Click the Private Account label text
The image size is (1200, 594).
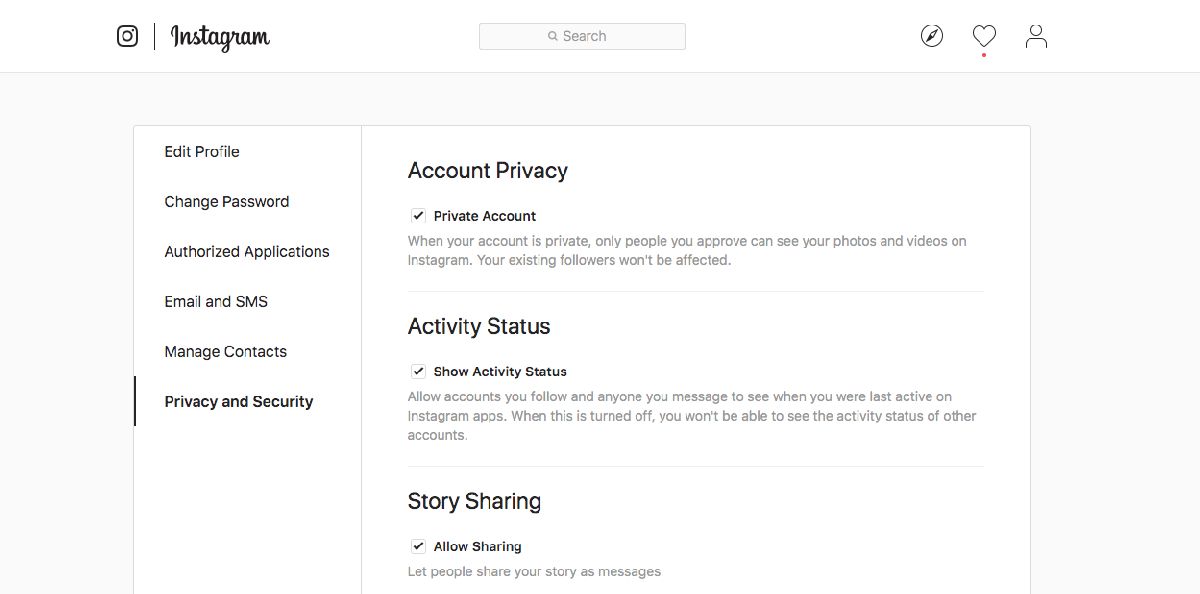[x=485, y=216]
